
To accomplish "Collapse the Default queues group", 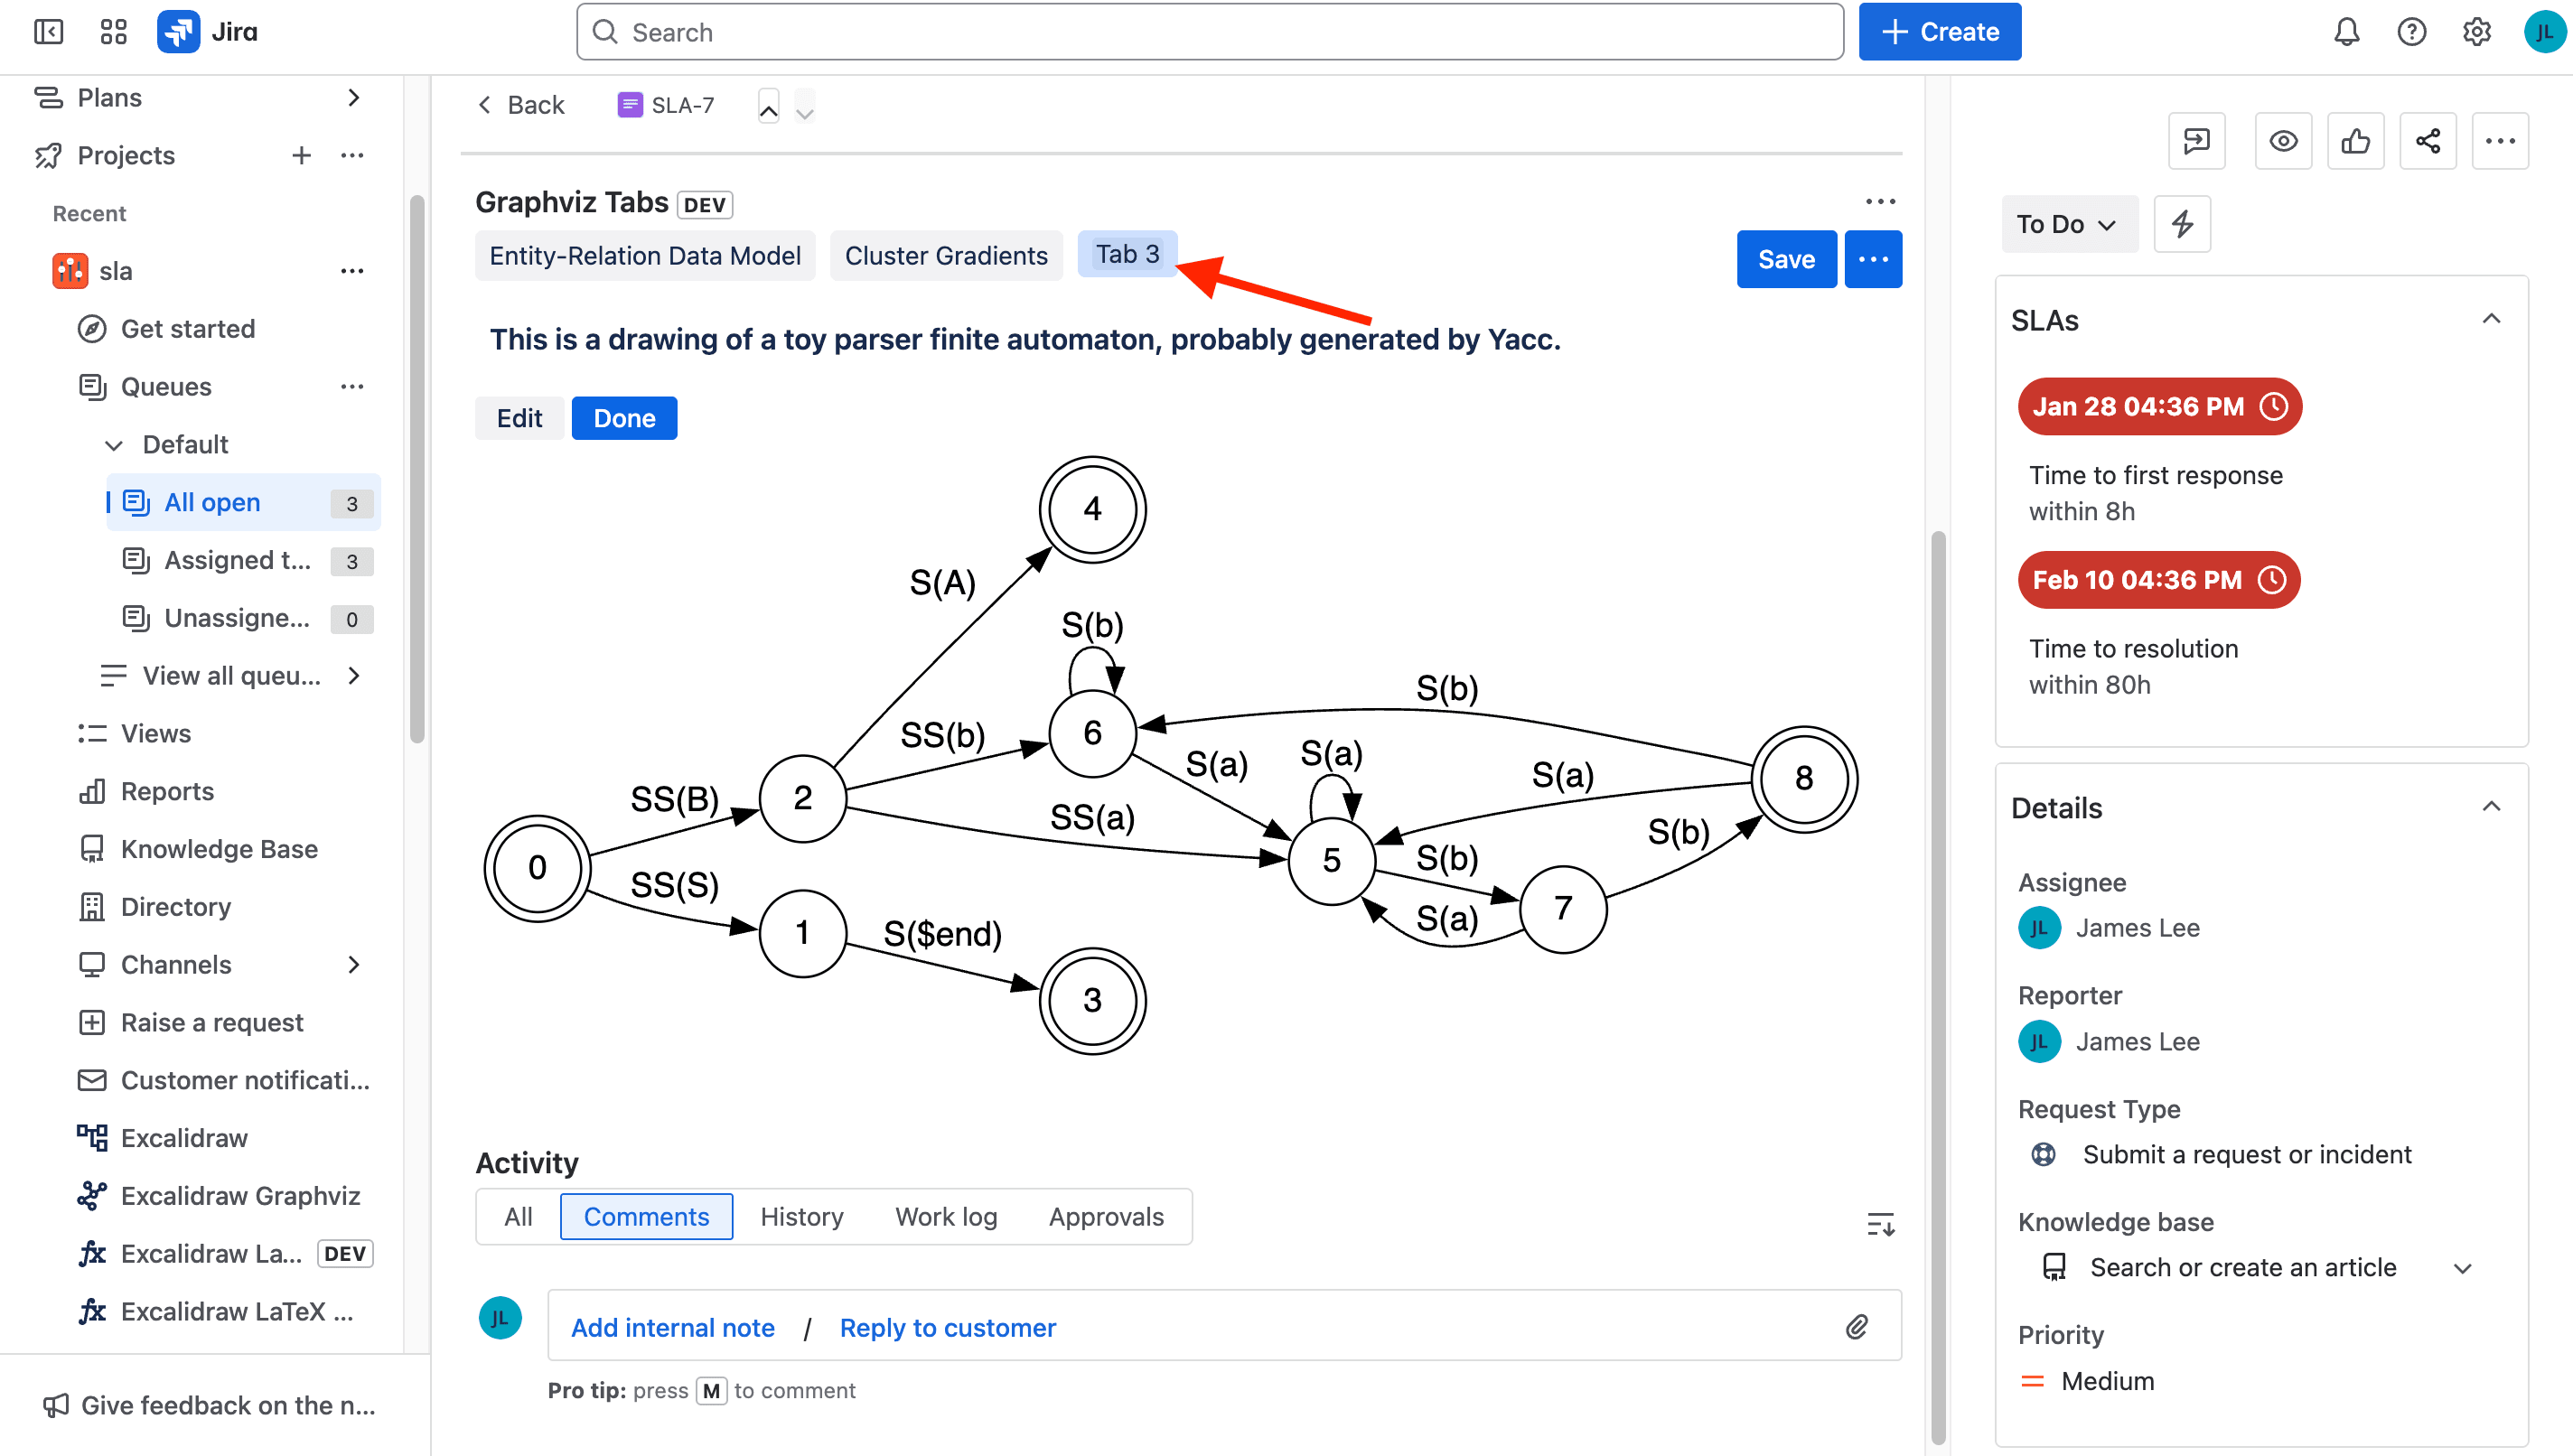I will click(114, 445).
